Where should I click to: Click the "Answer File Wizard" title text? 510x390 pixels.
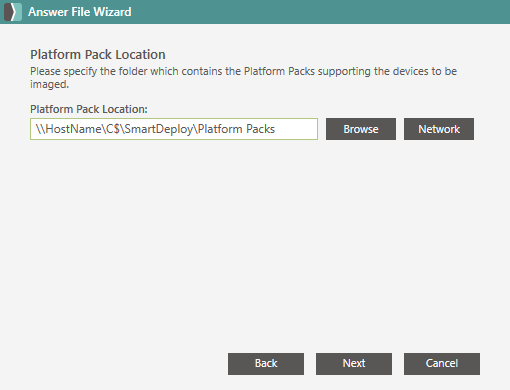click(80, 12)
